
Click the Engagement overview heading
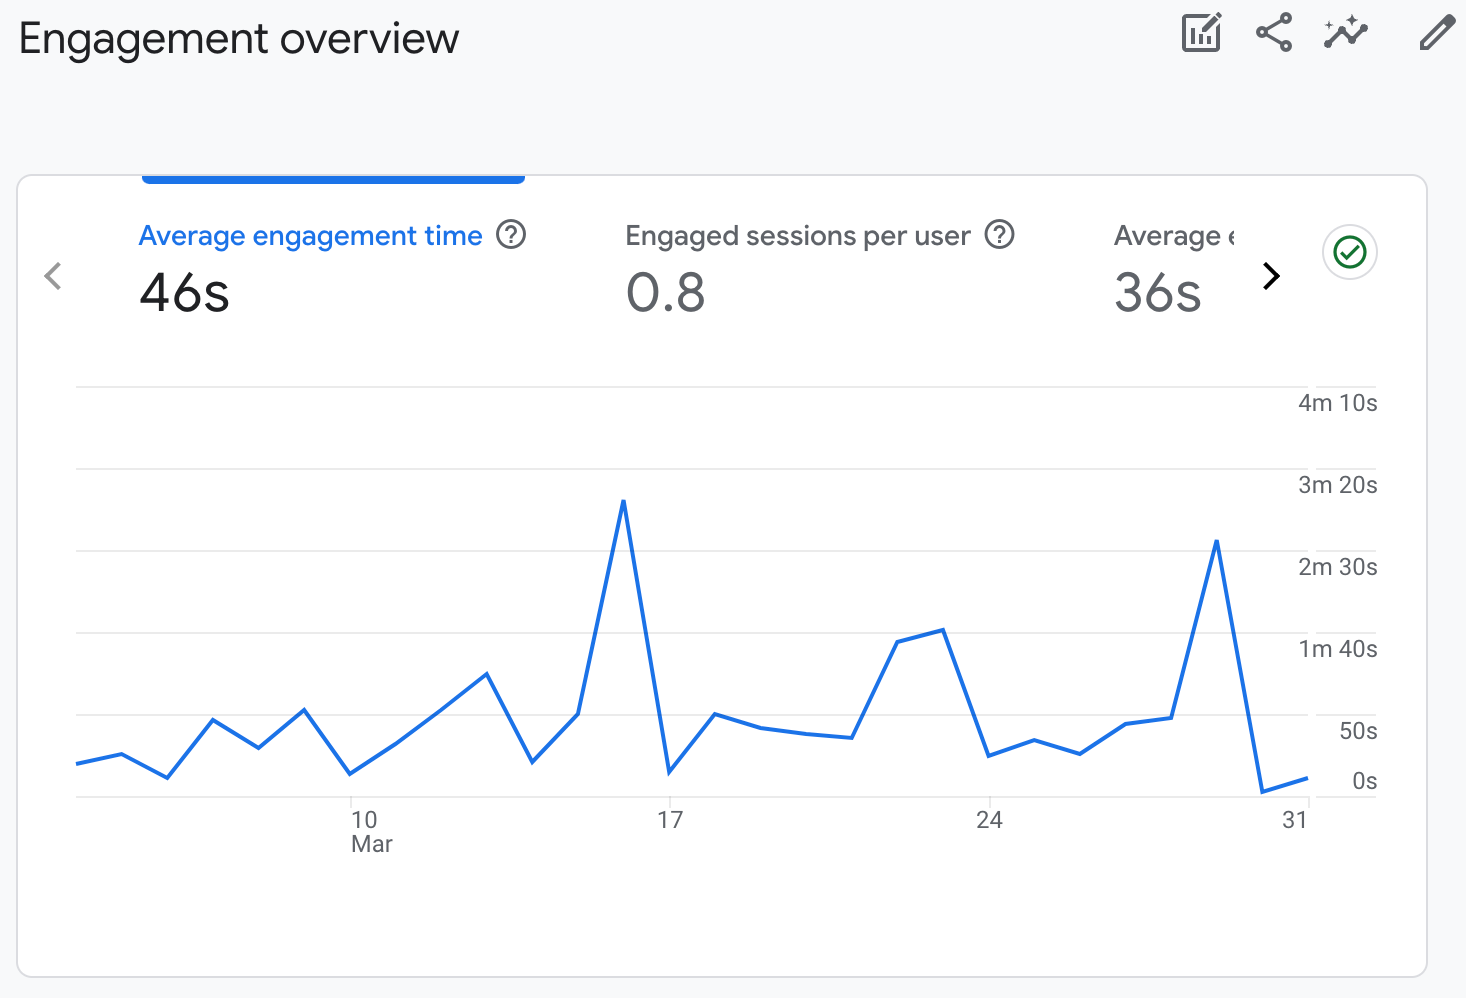[x=239, y=39]
